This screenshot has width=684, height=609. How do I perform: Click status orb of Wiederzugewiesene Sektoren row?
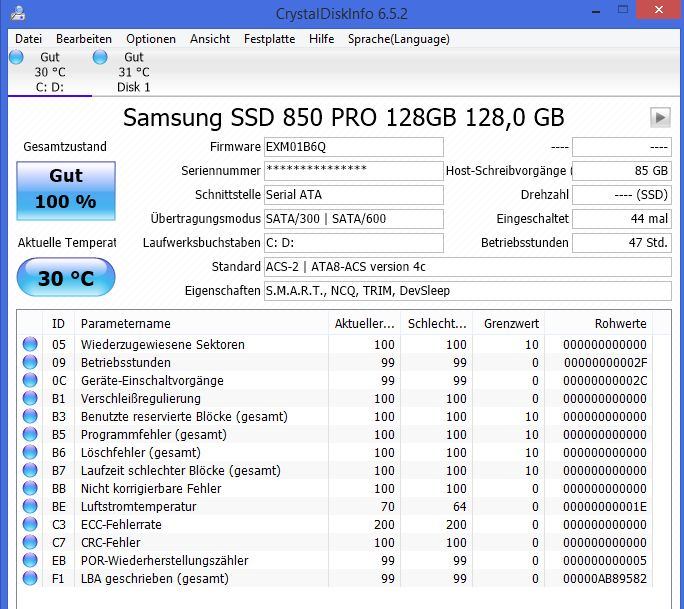[30, 344]
